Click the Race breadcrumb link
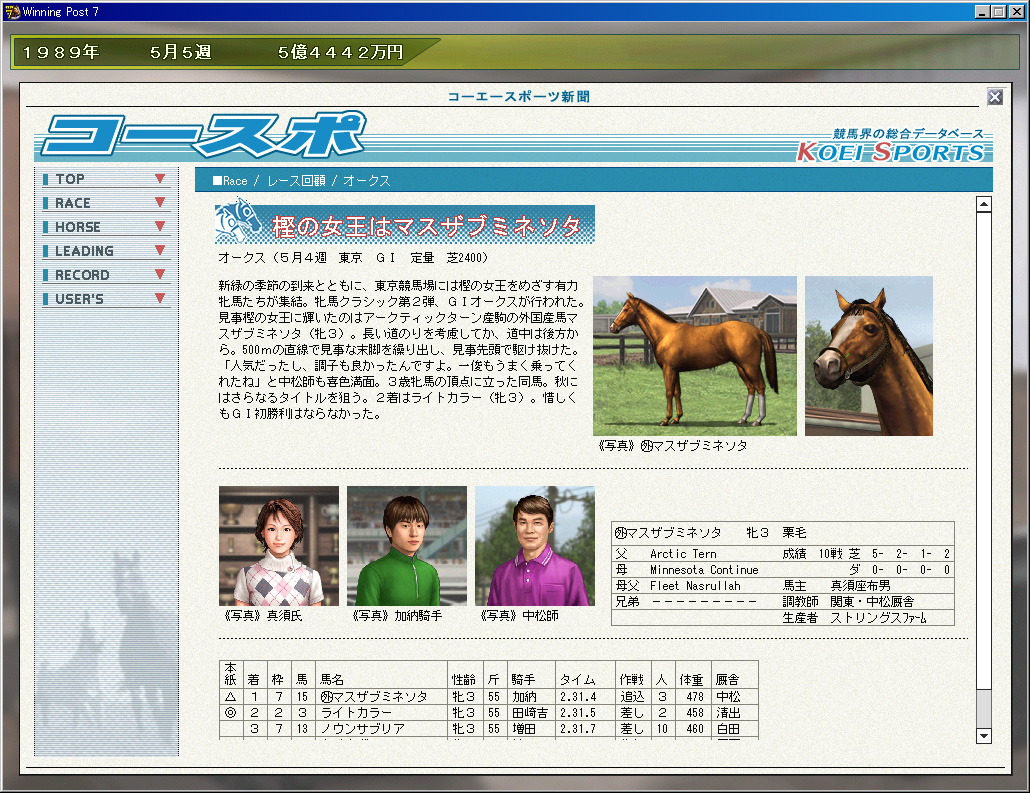The height and width of the screenshot is (793, 1030). (235, 181)
